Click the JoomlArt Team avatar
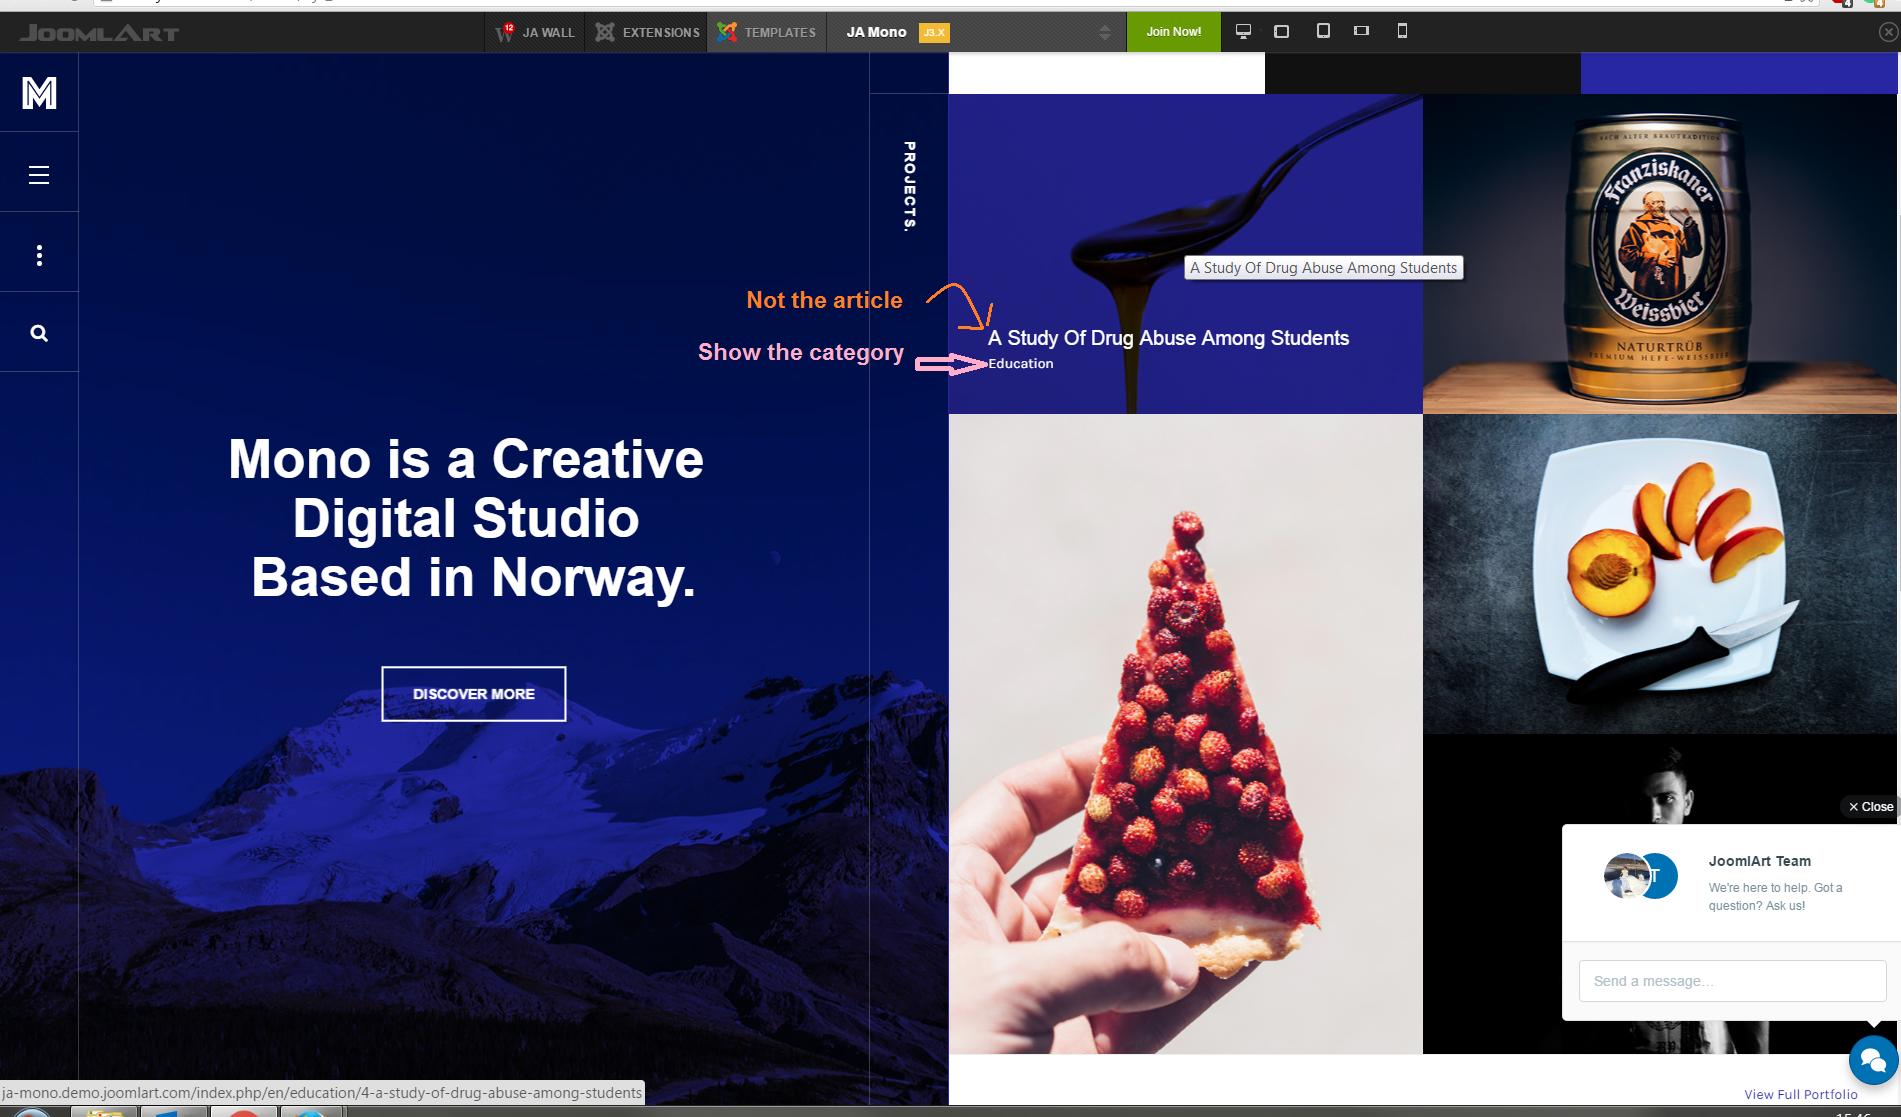Screen dimensions: 1901x1117 pos(1640,876)
